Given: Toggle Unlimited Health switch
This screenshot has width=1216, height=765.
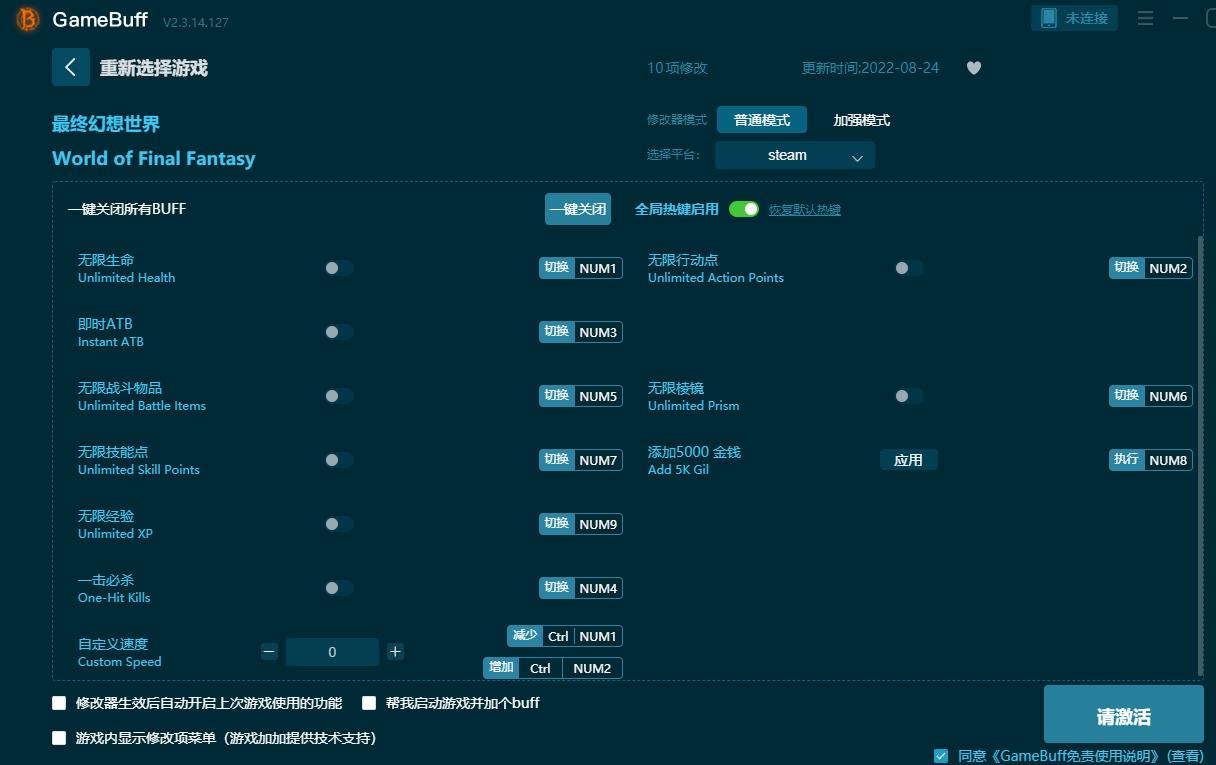Looking at the screenshot, I should point(338,268).
